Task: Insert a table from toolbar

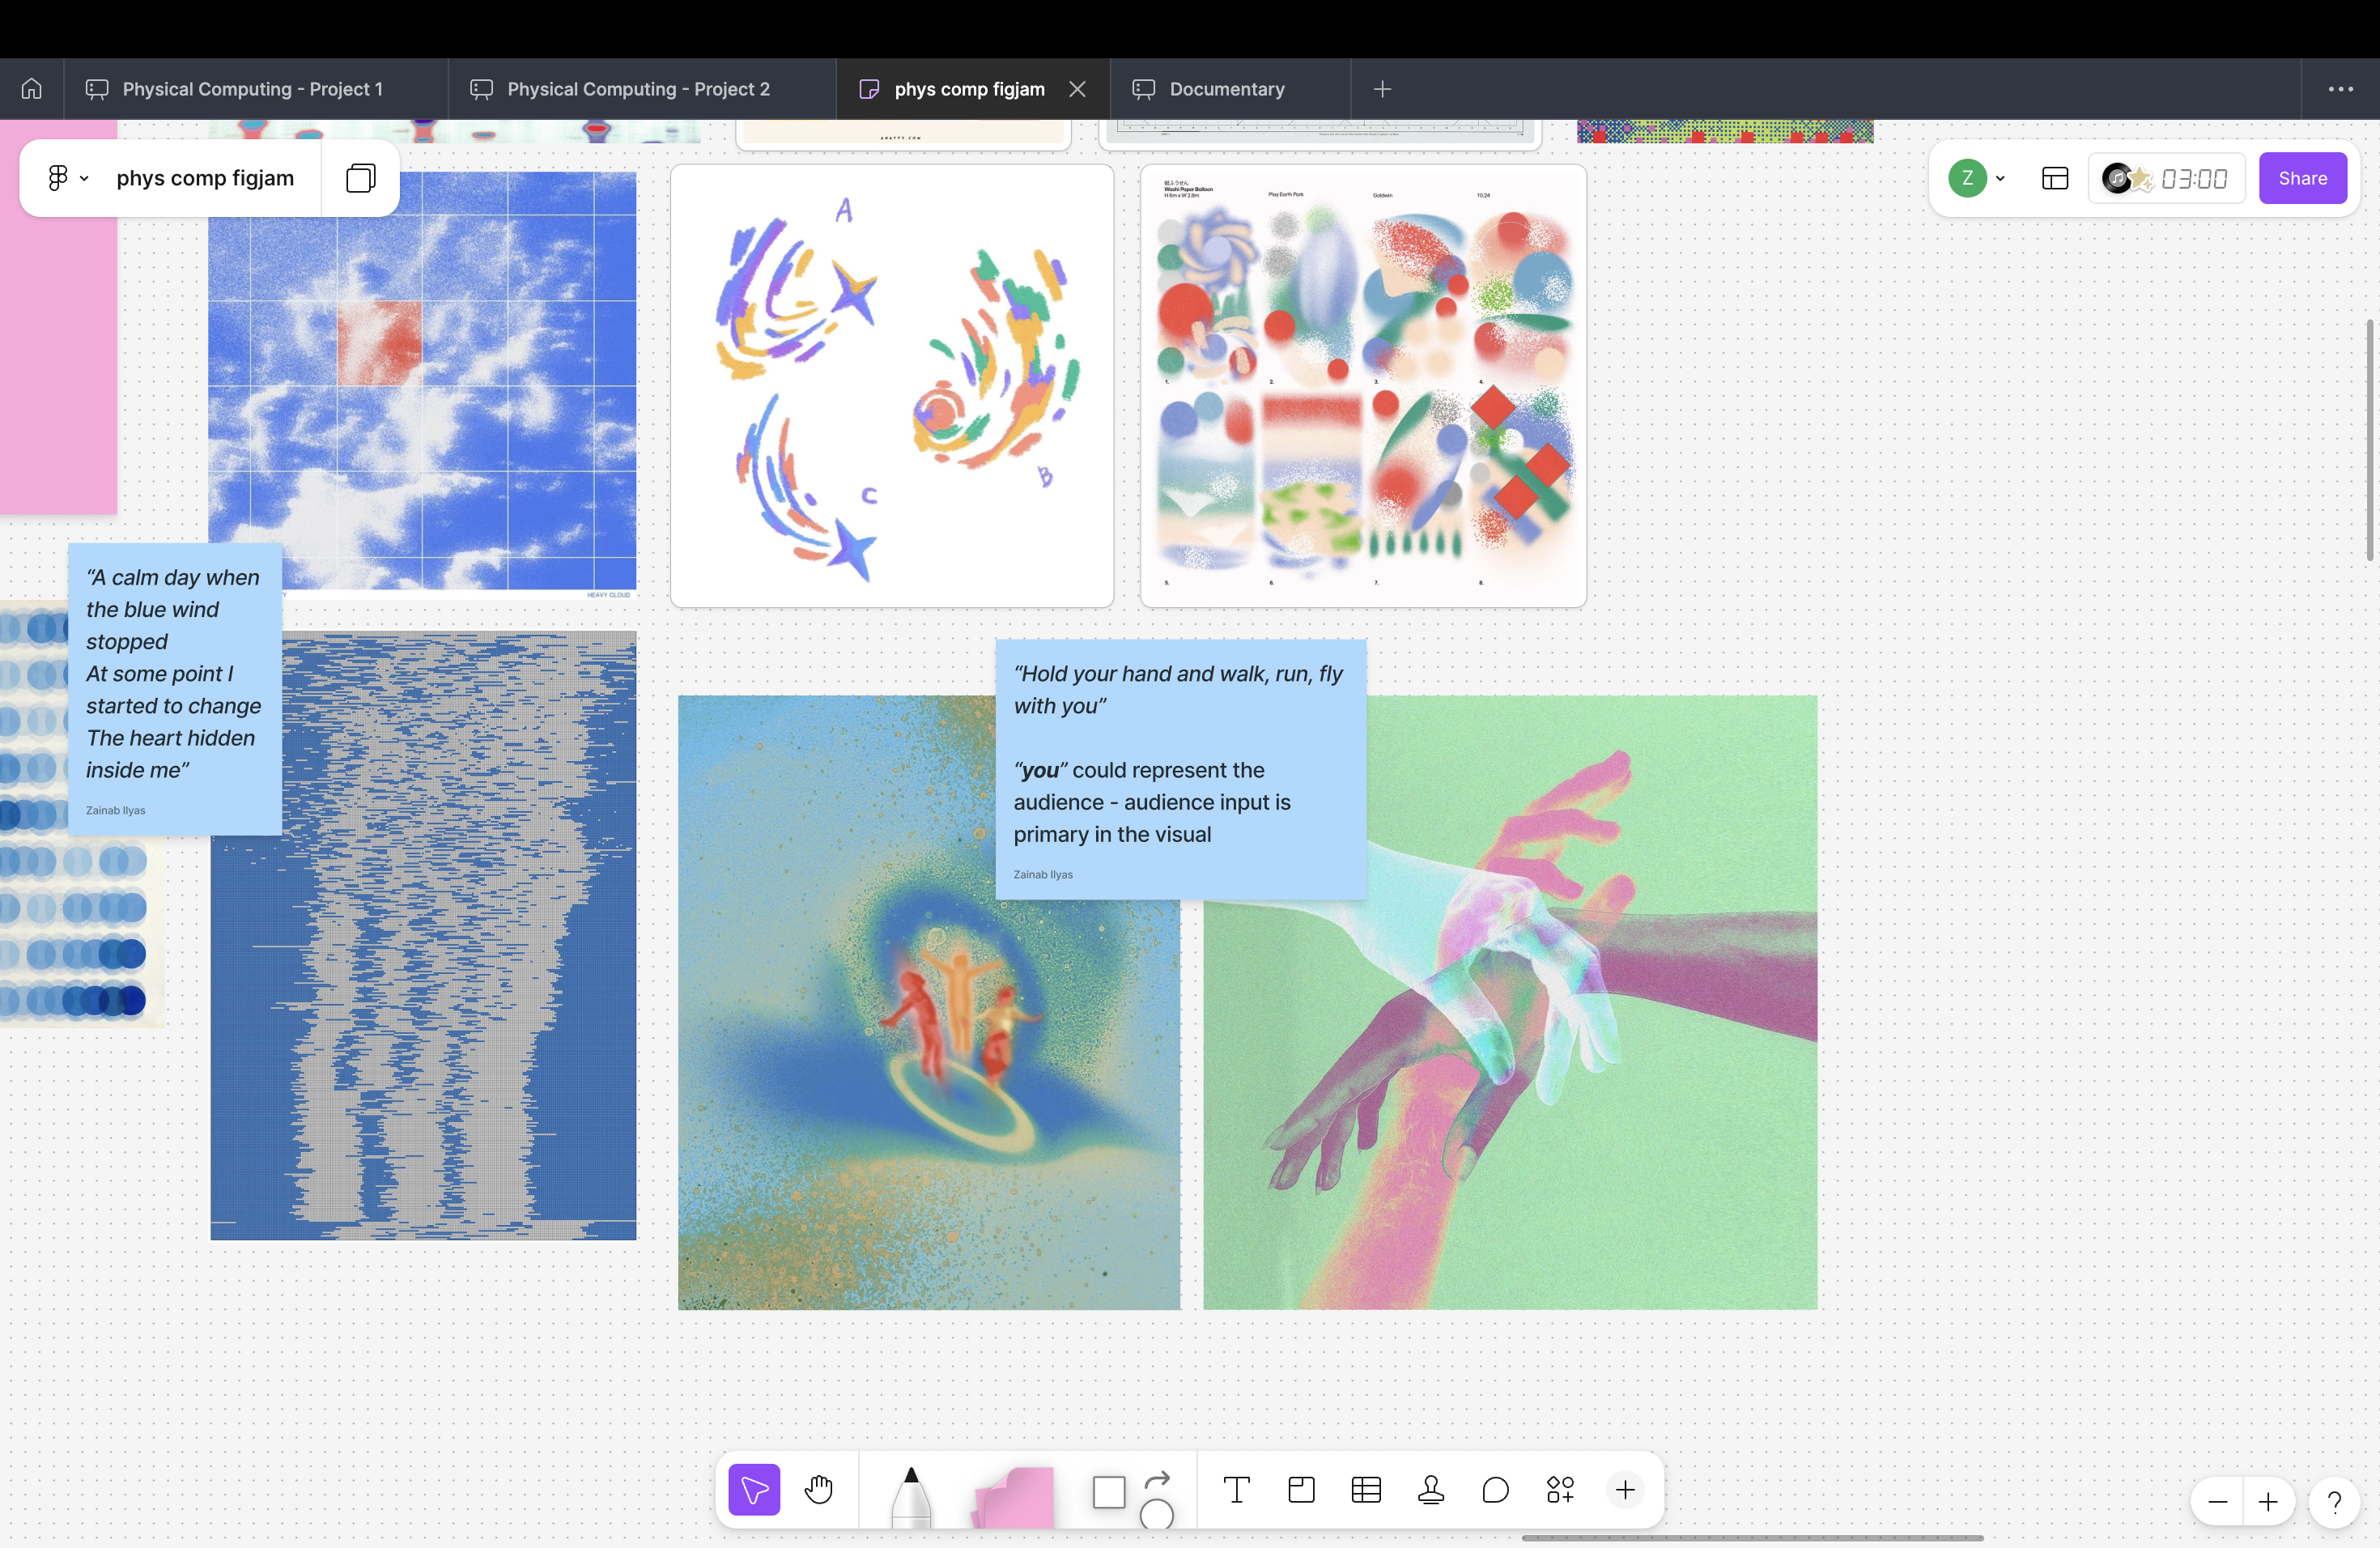Action: [1366, 1490]
